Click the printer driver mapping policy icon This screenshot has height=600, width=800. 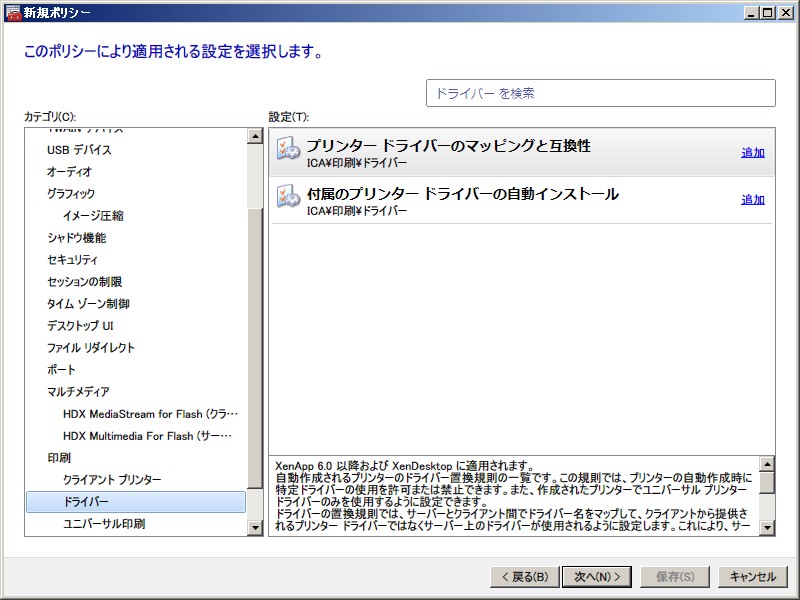coord(288,151)
